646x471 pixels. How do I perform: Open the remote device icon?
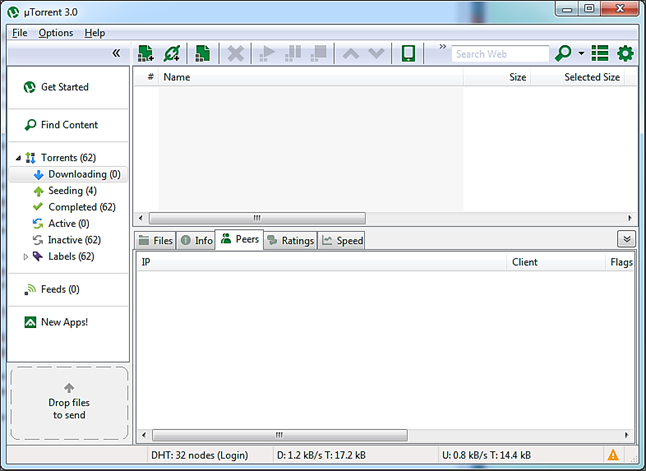pyautogui.click(x=408, y=54)
